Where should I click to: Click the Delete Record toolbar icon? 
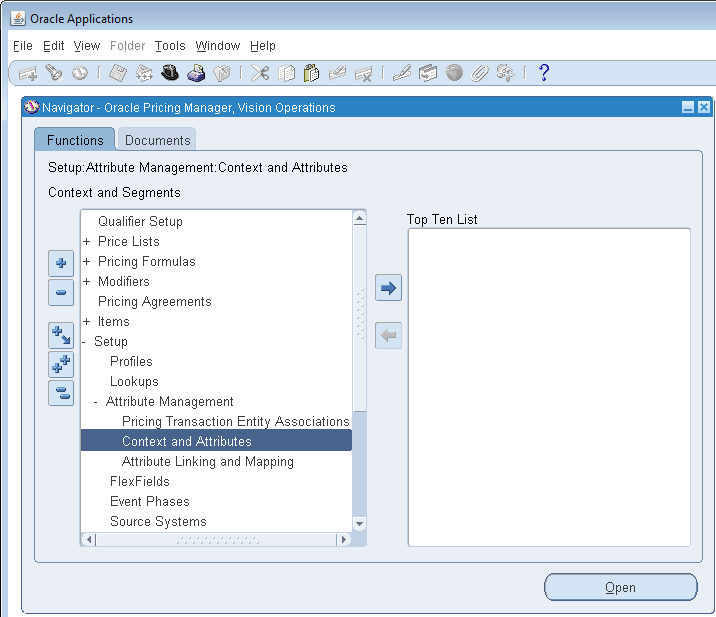tap(363, 73)
